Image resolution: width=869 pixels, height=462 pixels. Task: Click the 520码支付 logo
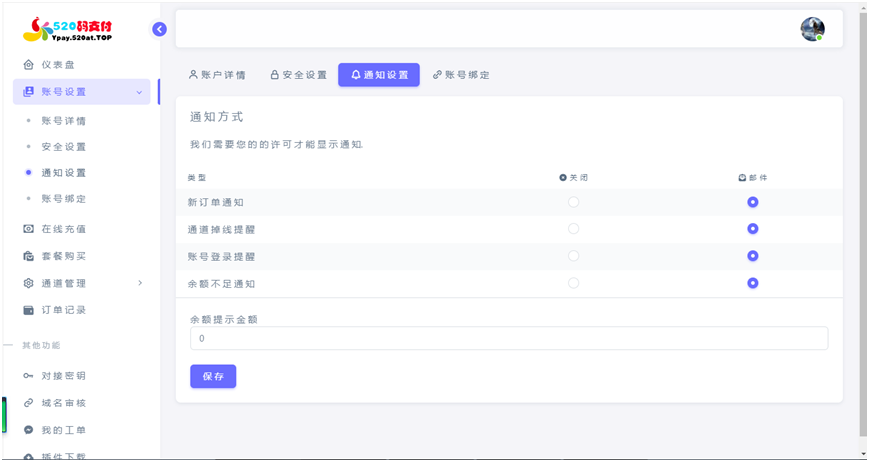pyautogui.click(x=67, y=30)
